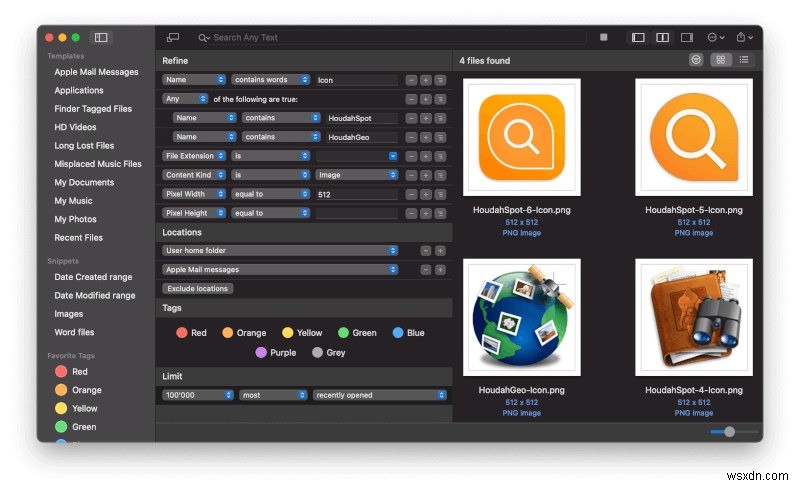
Task: Open the 100'000 limit dropdown
Action: [198, 395]
